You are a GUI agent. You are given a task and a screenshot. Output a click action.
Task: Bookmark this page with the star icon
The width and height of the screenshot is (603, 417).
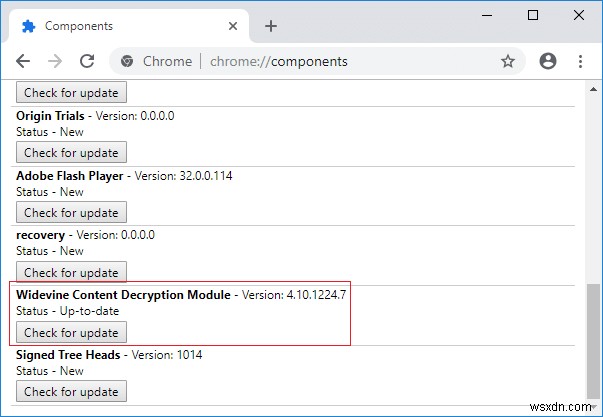point(508,61)
